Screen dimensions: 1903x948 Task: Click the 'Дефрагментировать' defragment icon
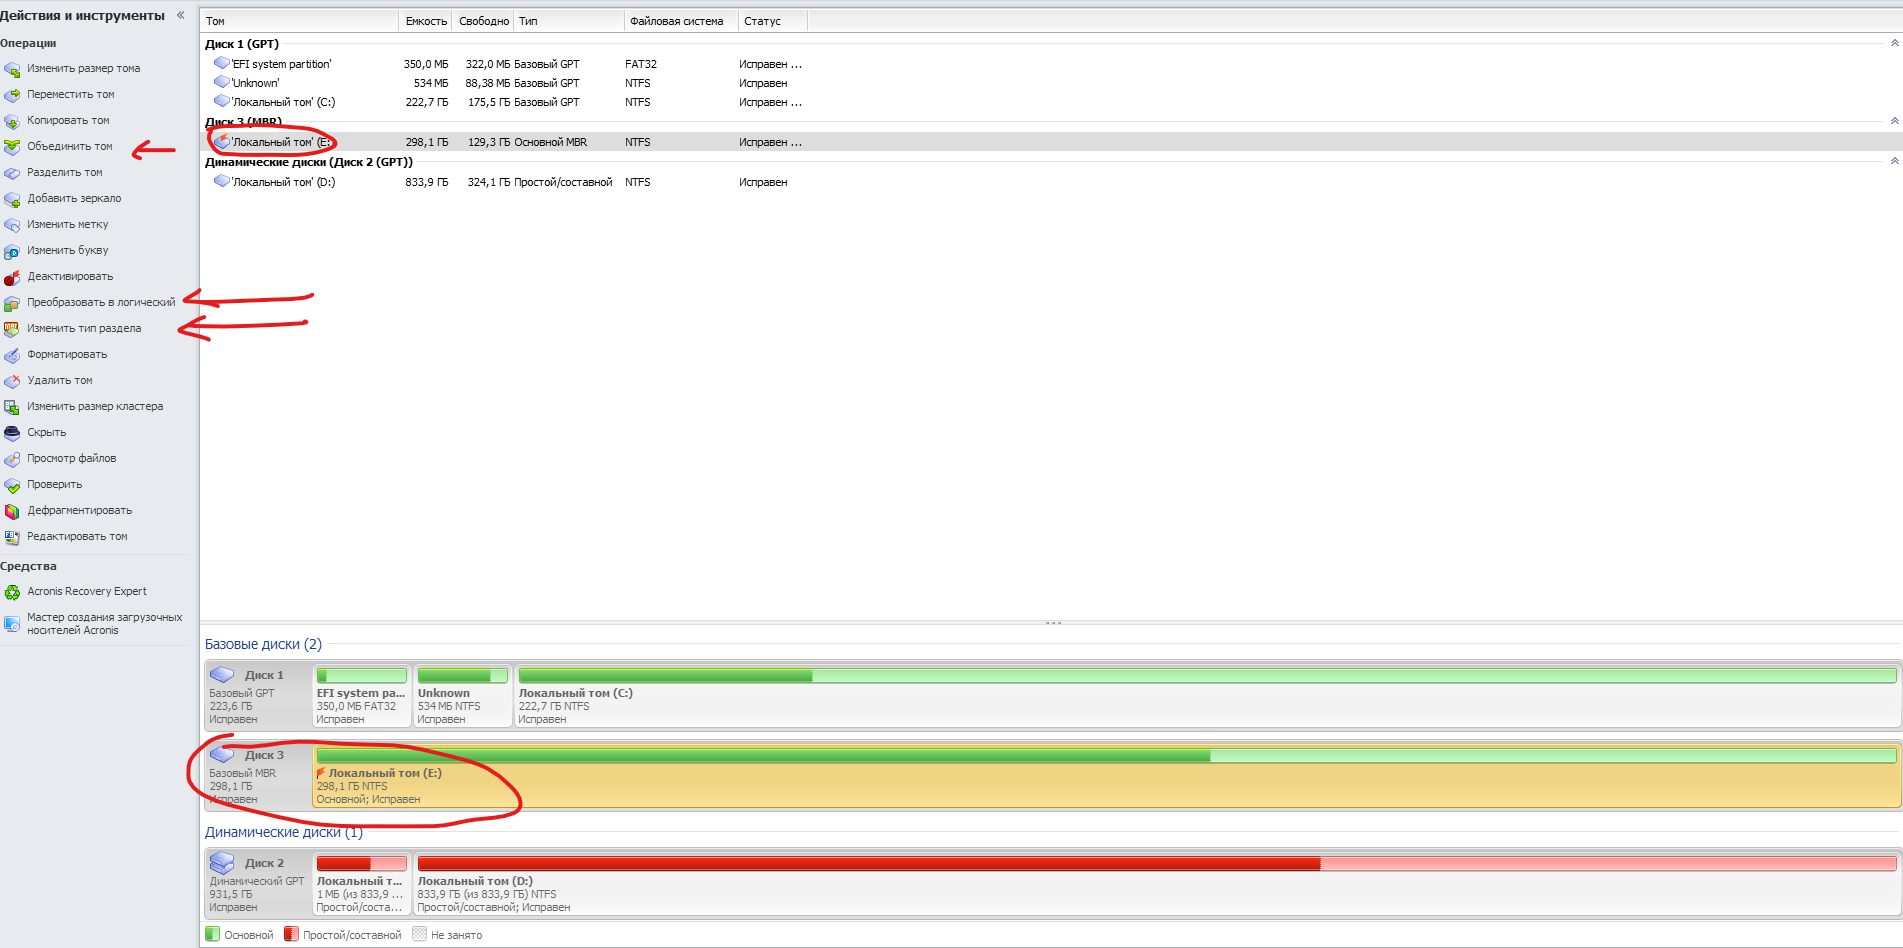[x=12, y=511]
